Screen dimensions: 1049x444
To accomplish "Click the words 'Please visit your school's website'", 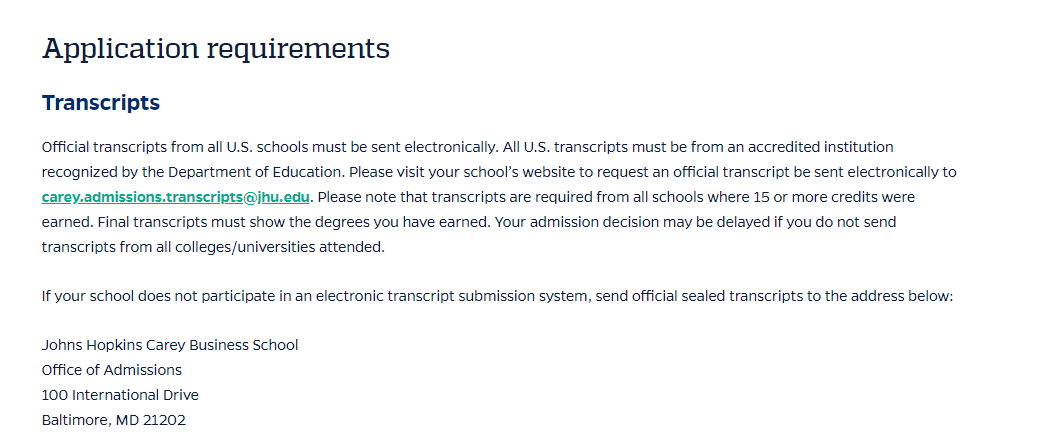I will click(462, 172).
